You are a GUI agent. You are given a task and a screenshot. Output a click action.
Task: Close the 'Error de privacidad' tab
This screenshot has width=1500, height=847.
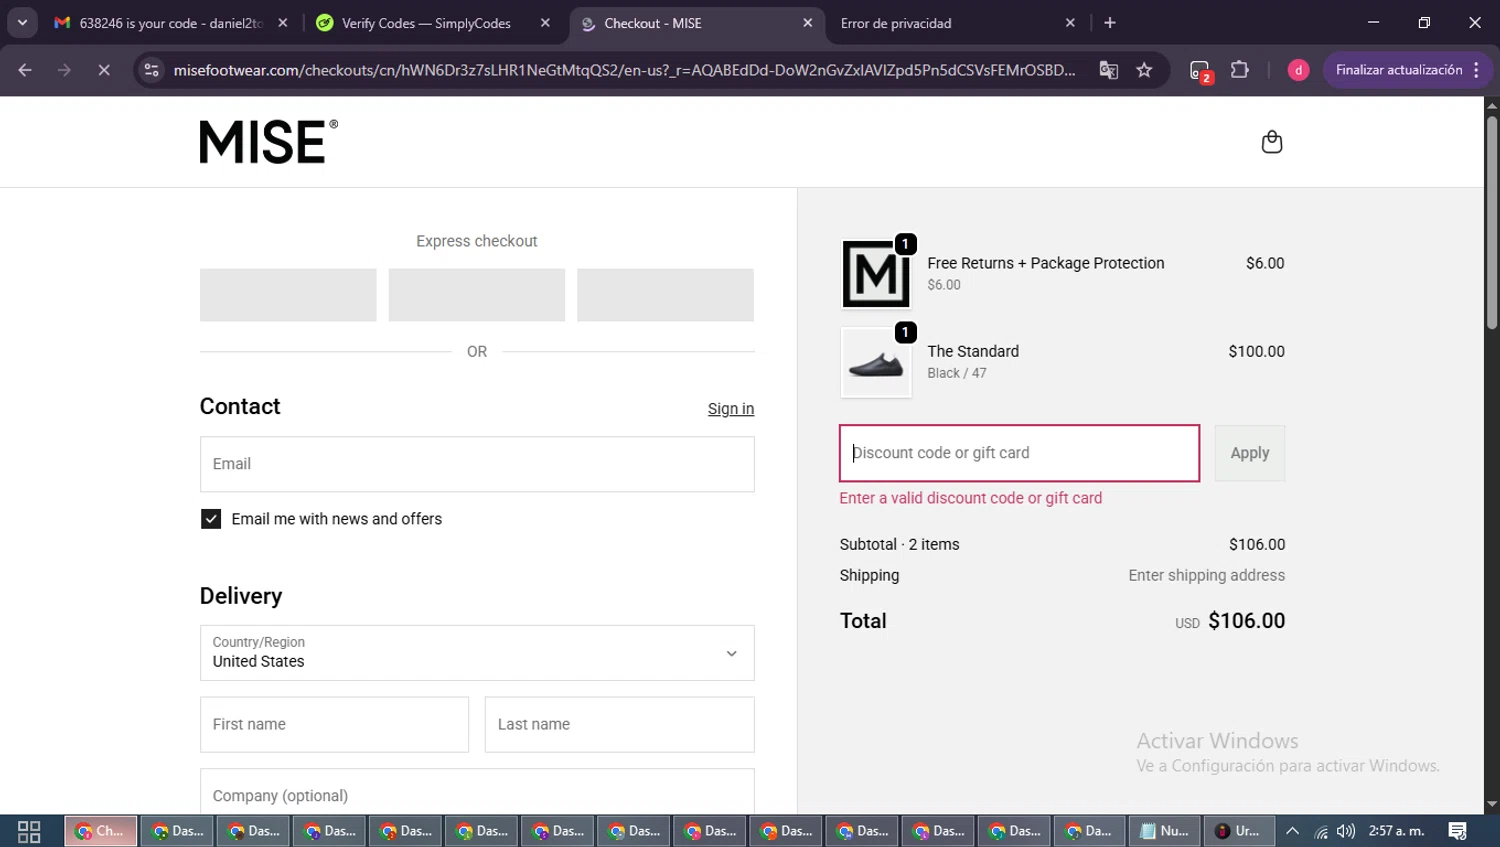1070,23
